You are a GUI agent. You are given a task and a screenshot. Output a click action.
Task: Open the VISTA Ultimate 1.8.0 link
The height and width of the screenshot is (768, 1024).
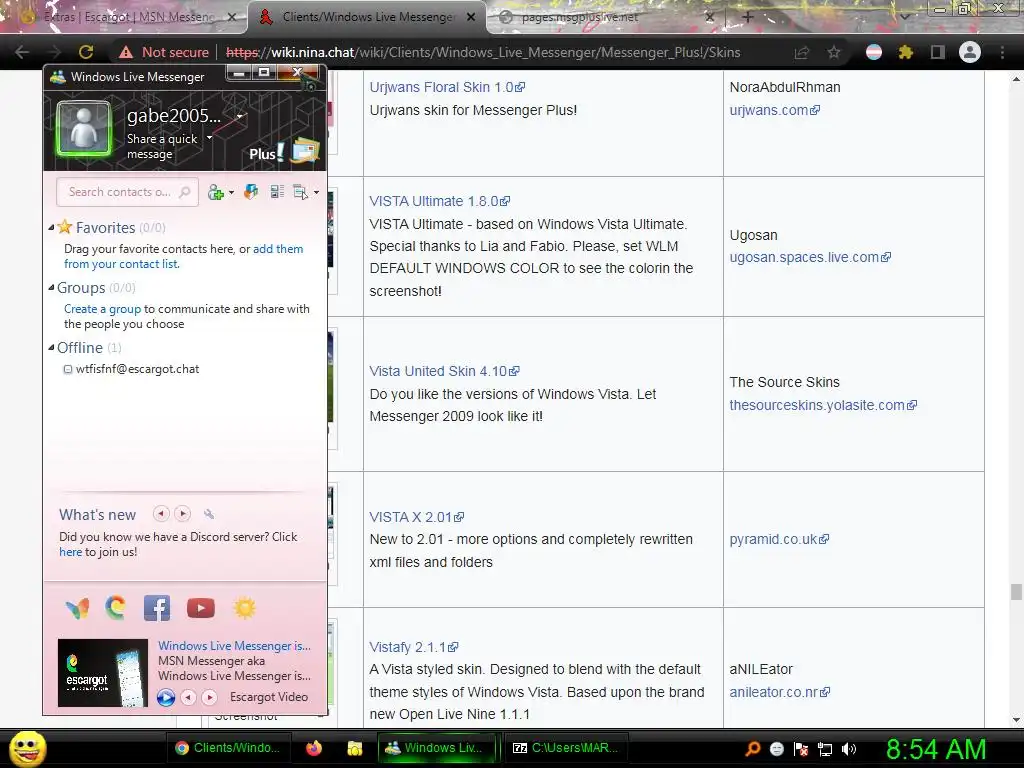pos(440,201)
